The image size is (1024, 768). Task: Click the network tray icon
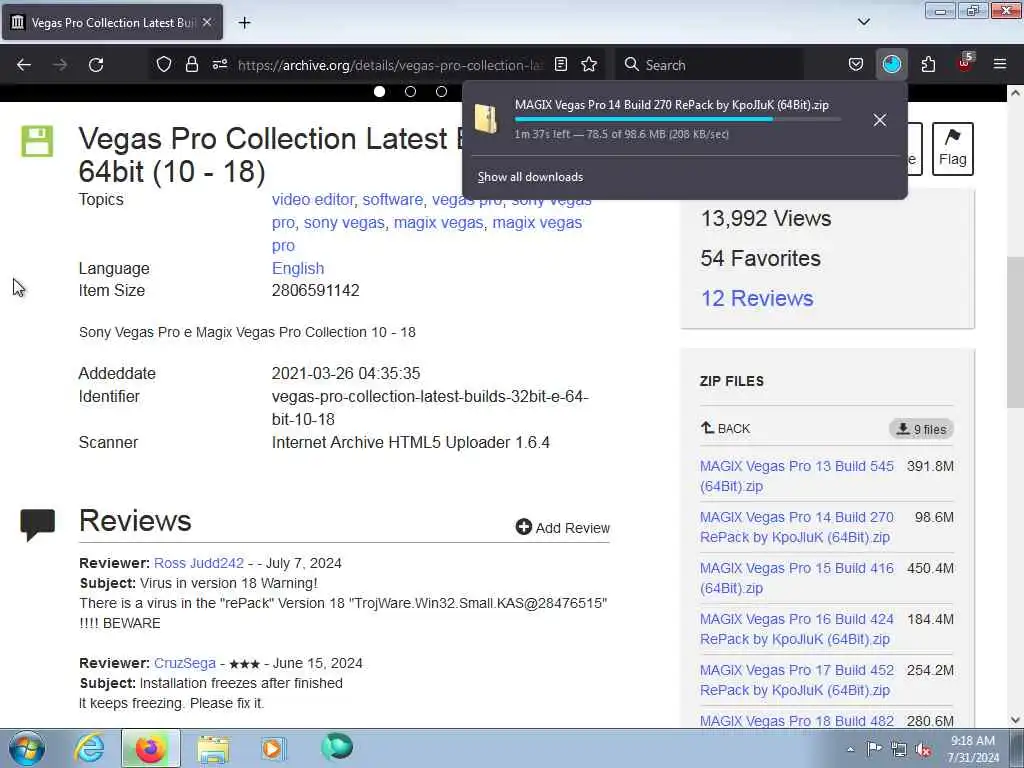click(899, 749)
